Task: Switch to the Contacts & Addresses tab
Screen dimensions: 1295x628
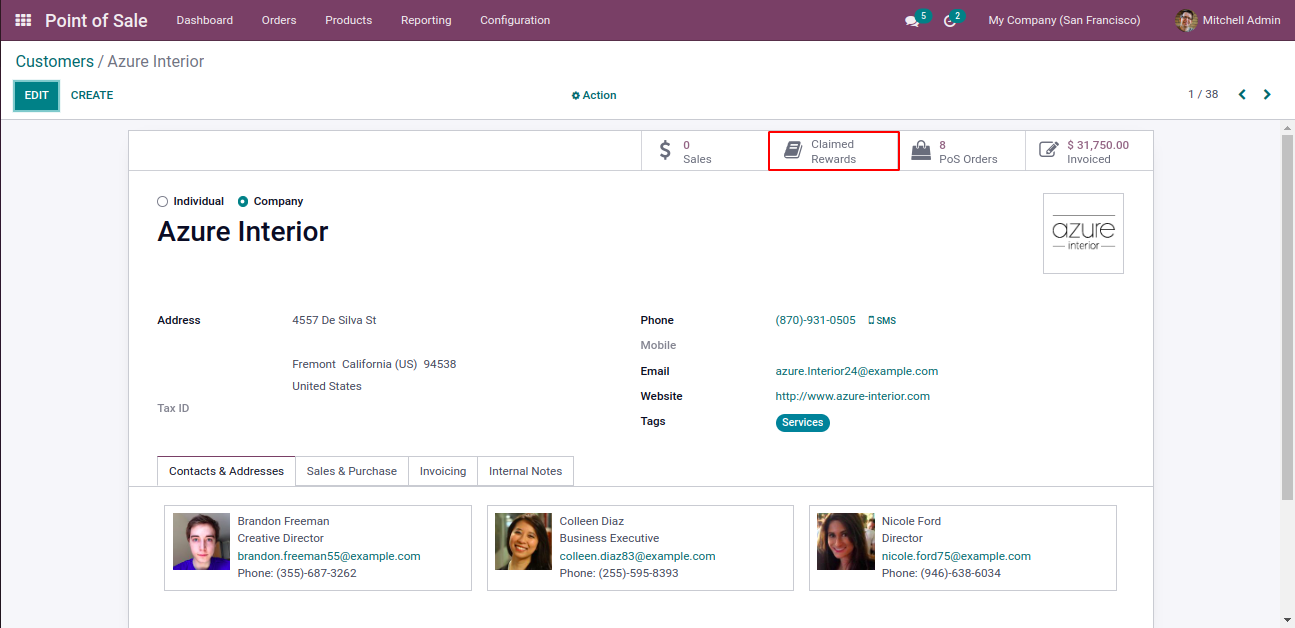Action: tap(226, 471)
